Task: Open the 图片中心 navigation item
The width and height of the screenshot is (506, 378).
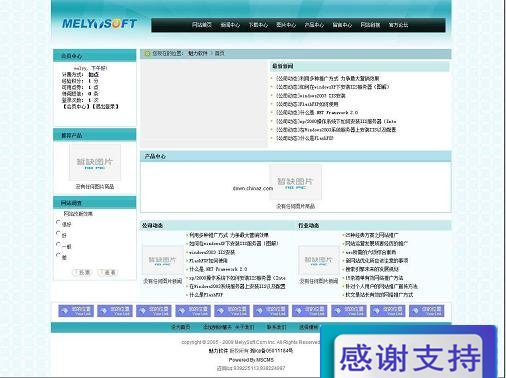Action: coord(286,25)
